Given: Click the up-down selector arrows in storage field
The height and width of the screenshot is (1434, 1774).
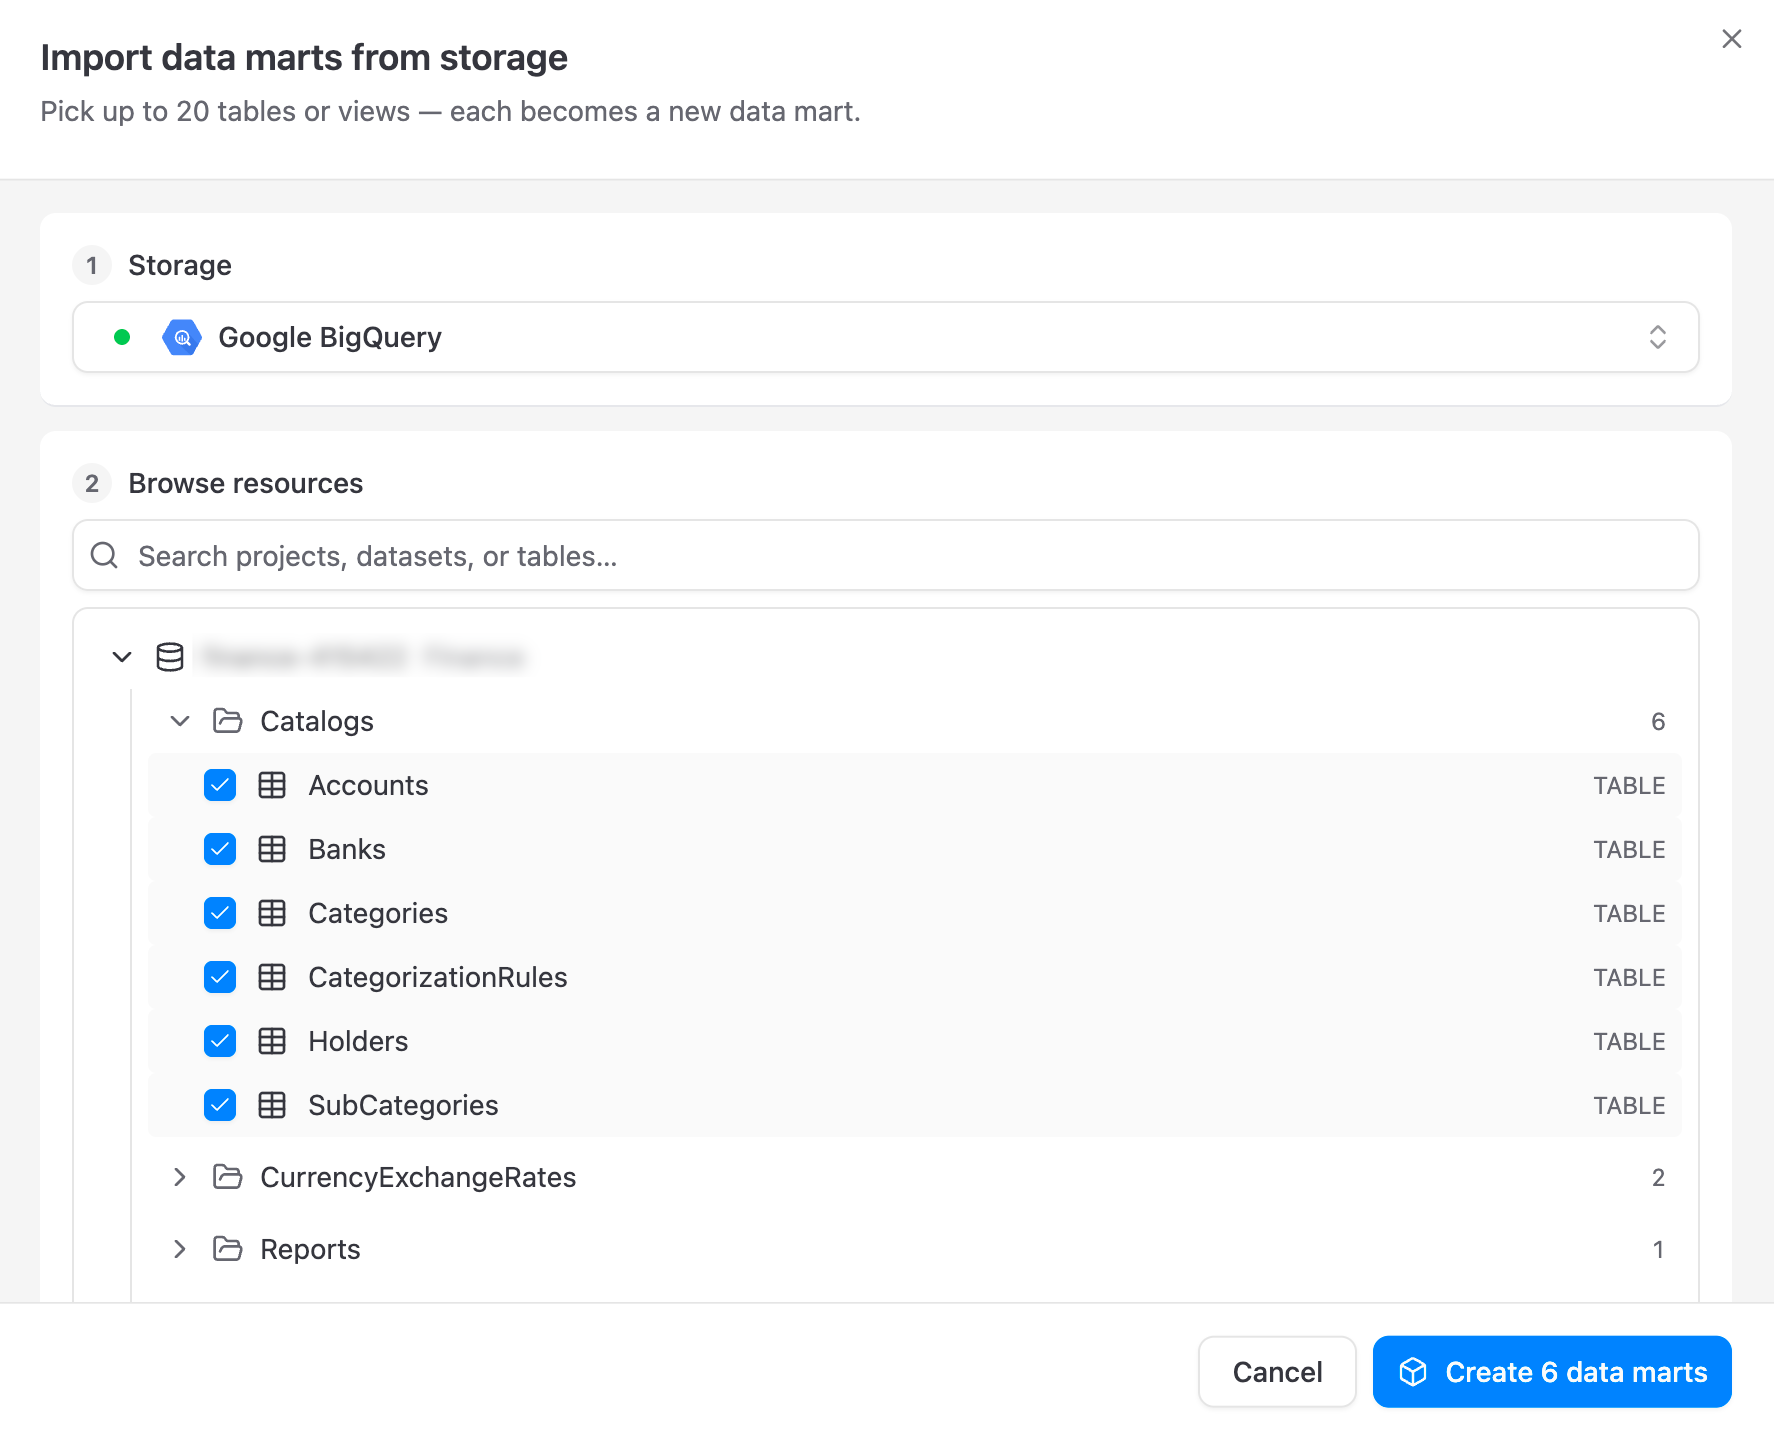Looking at the screenshot, I should click(x=1657, y=337).
